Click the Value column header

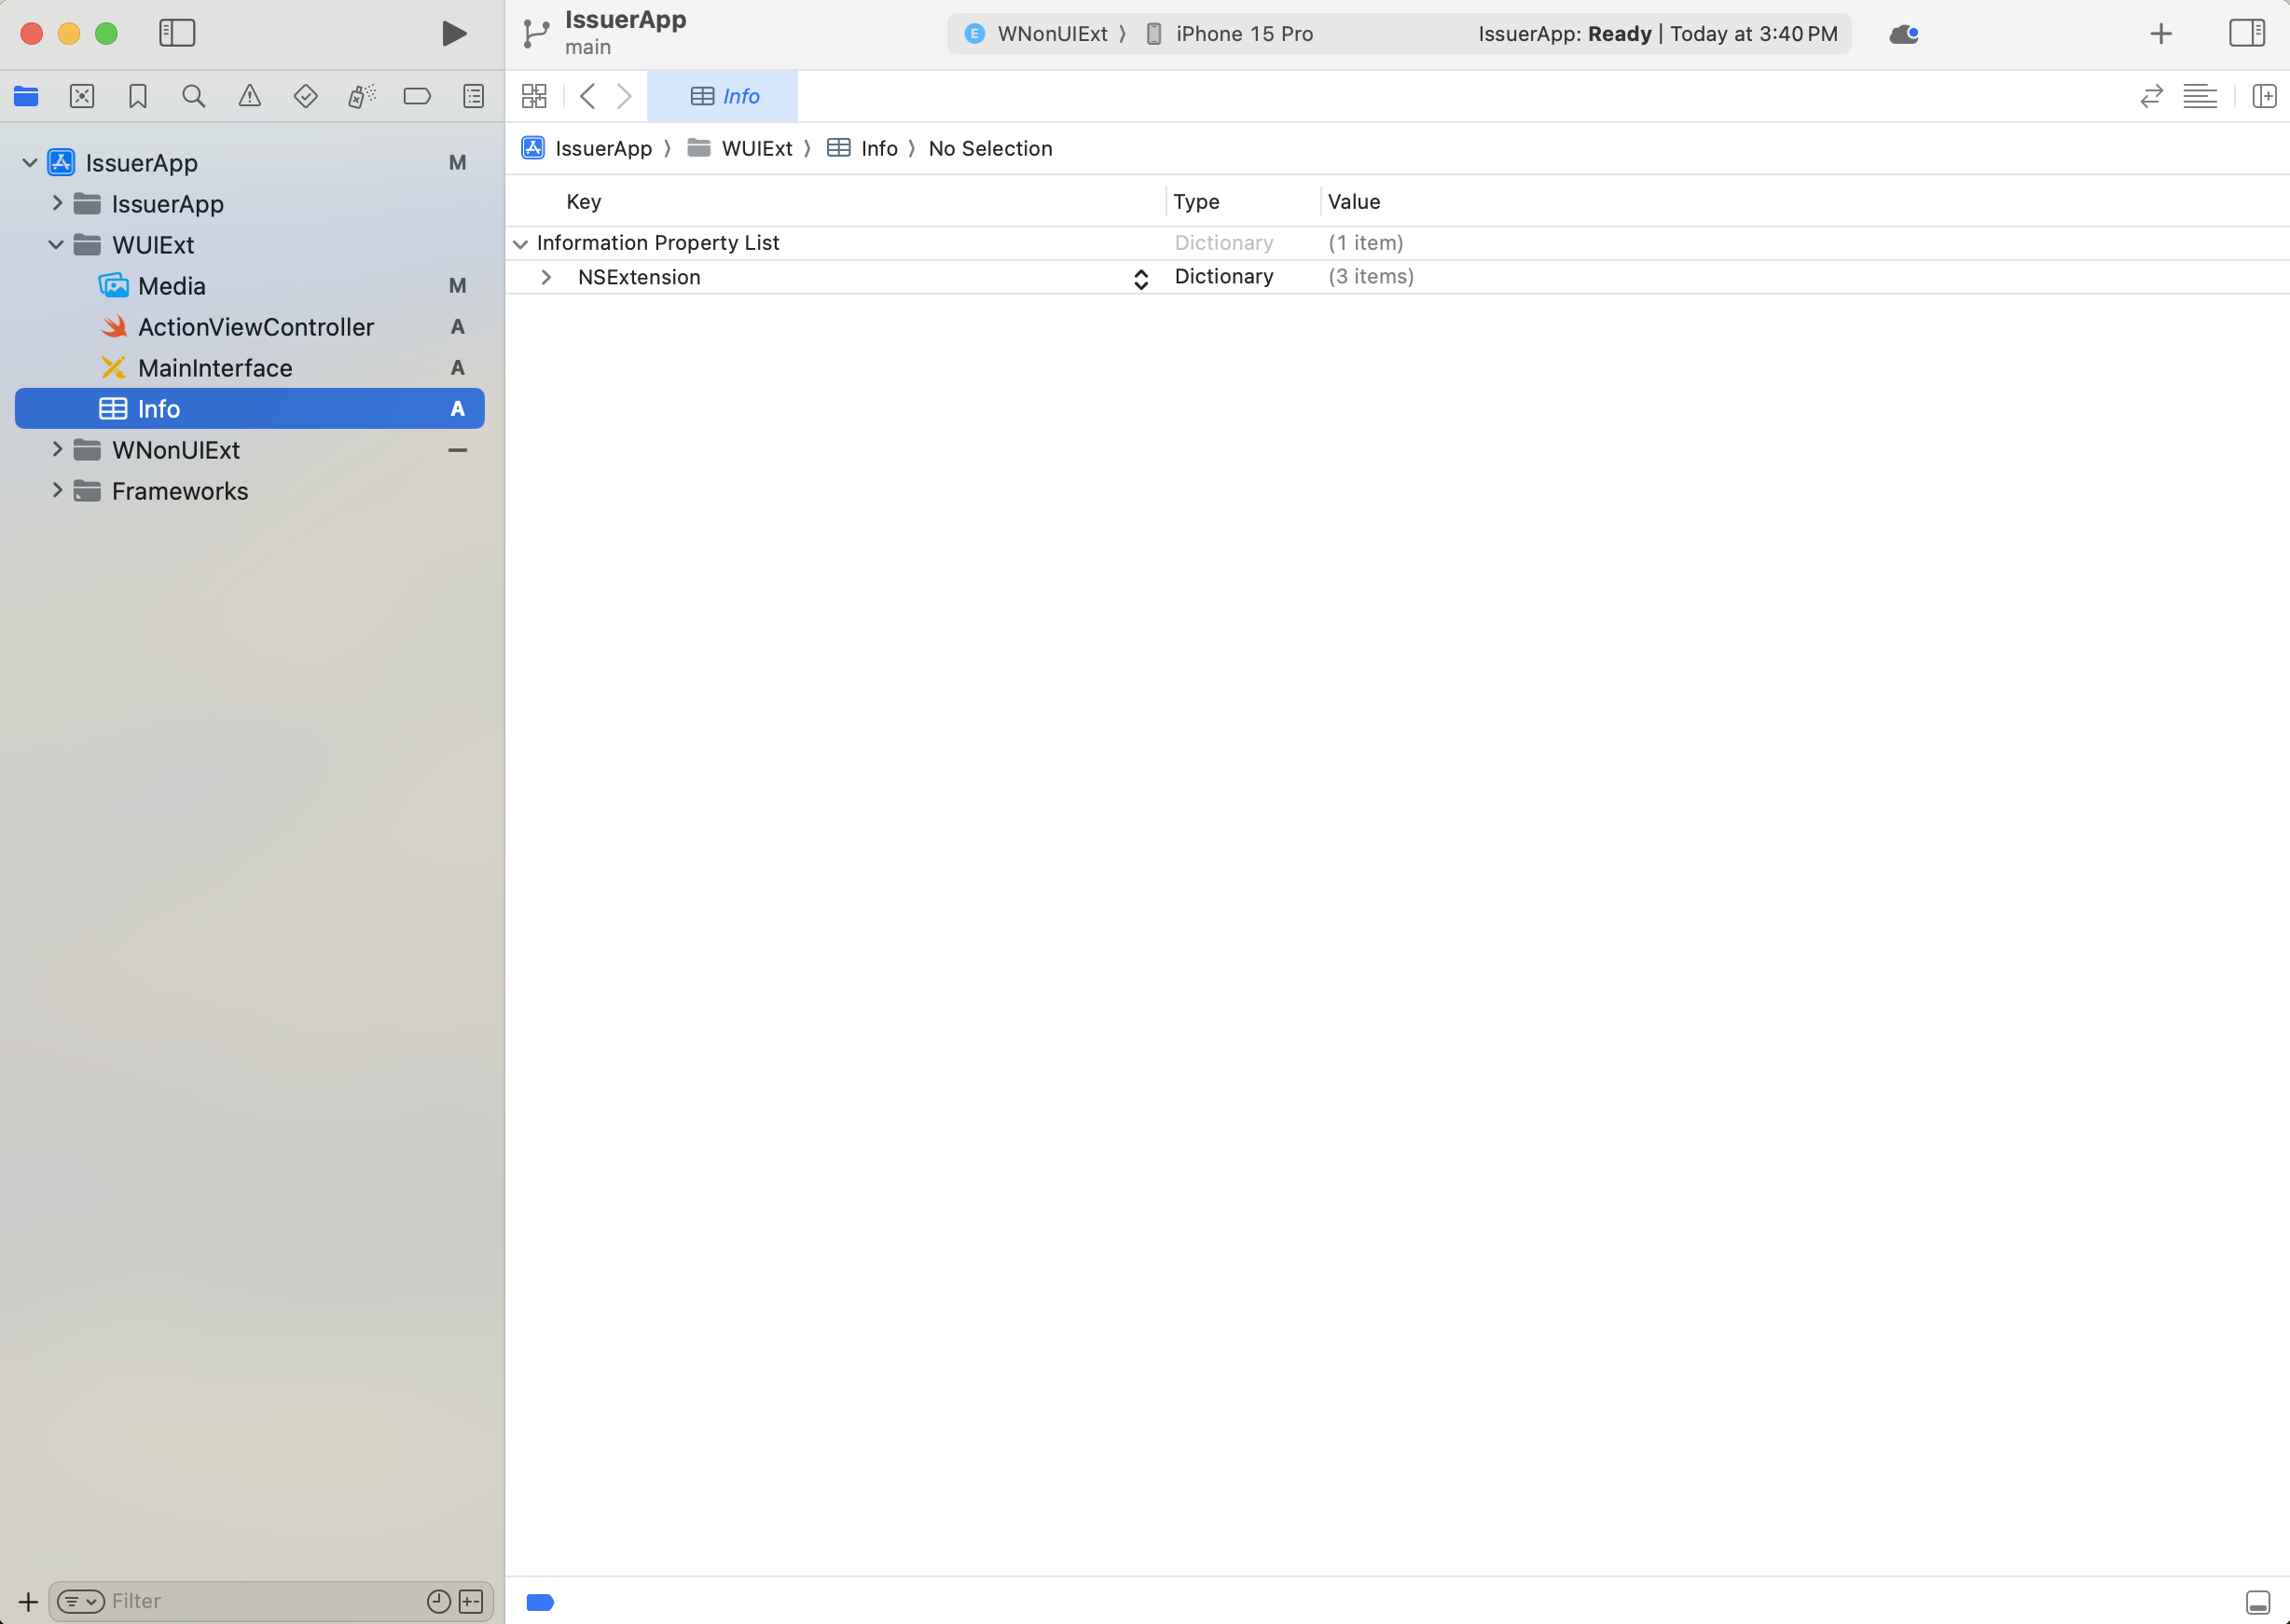click(1353, 201)
